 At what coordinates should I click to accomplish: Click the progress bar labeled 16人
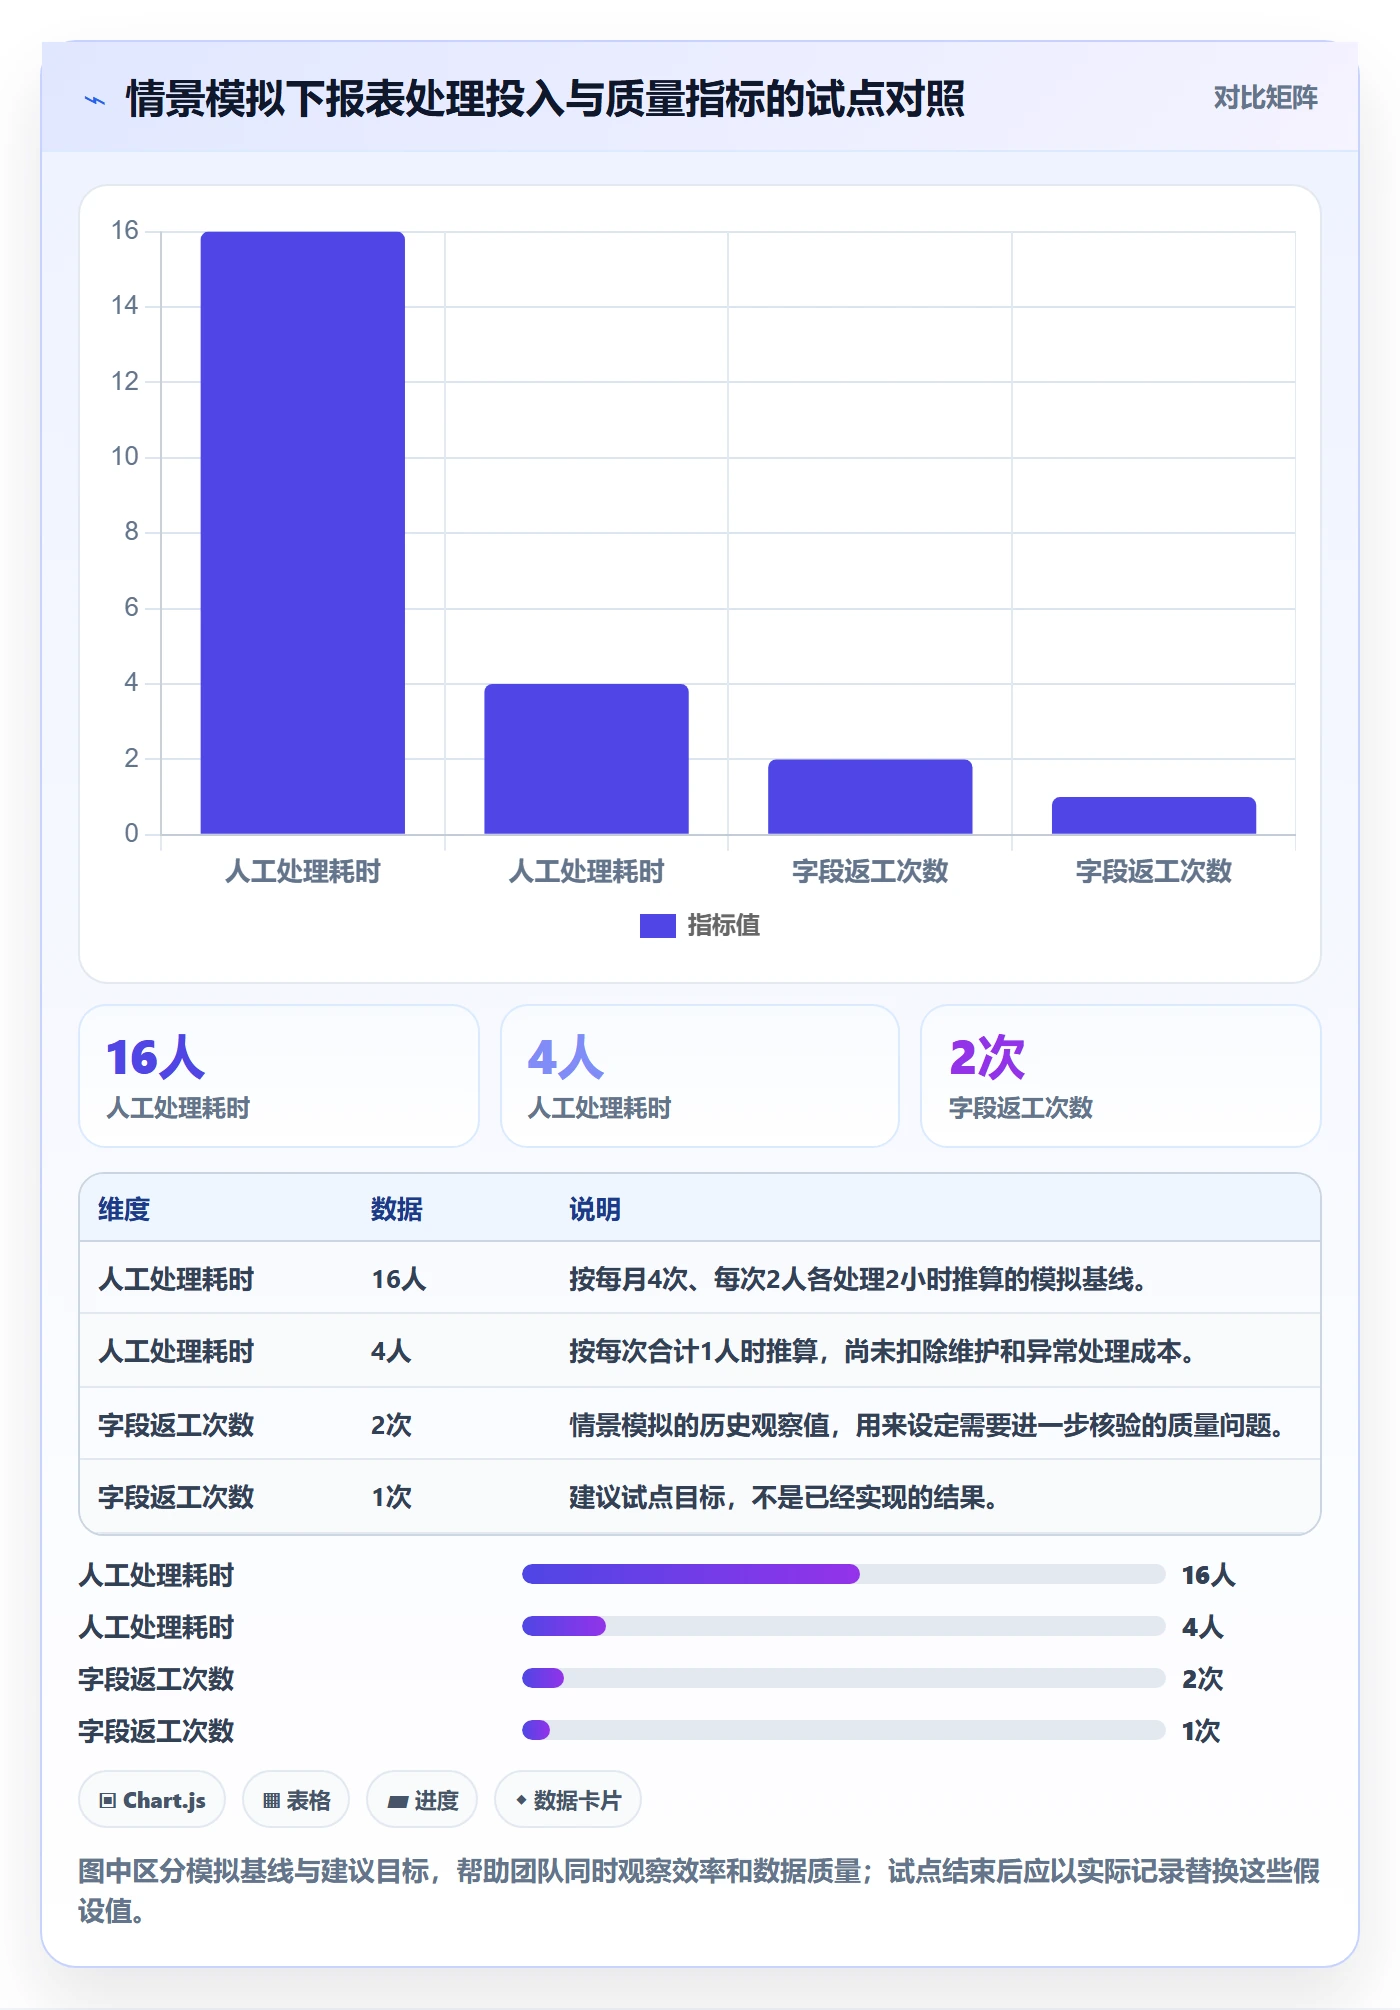(x=843, y=1574)
